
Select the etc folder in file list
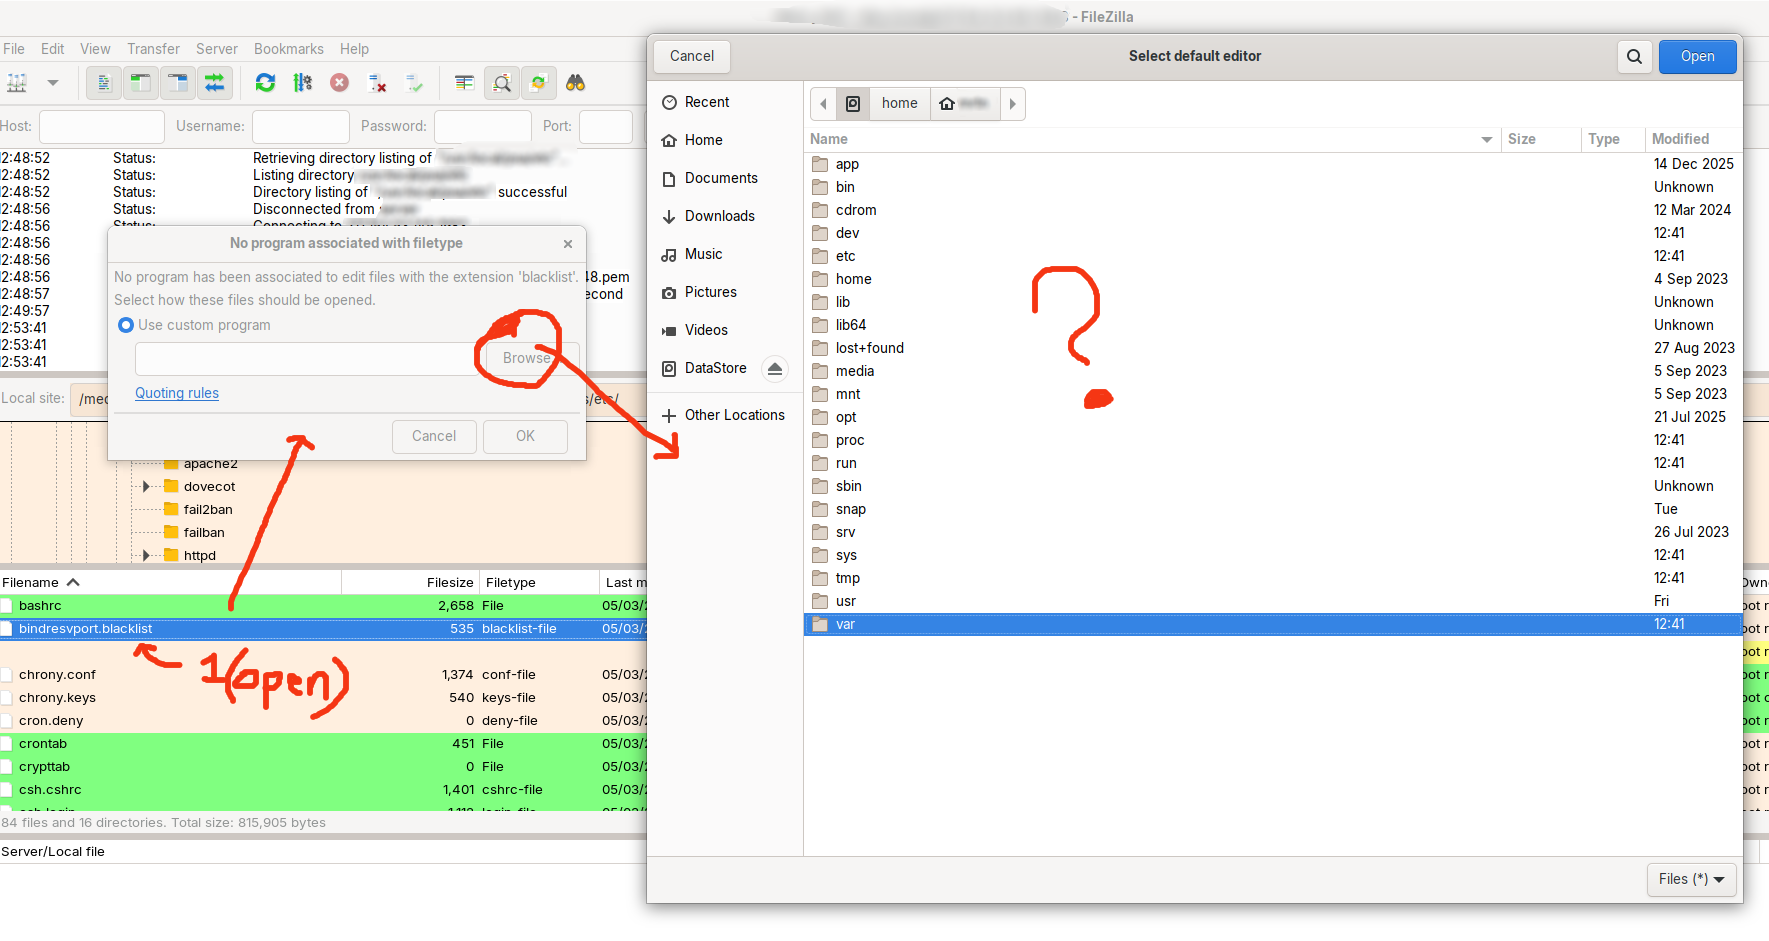point(846,256)
